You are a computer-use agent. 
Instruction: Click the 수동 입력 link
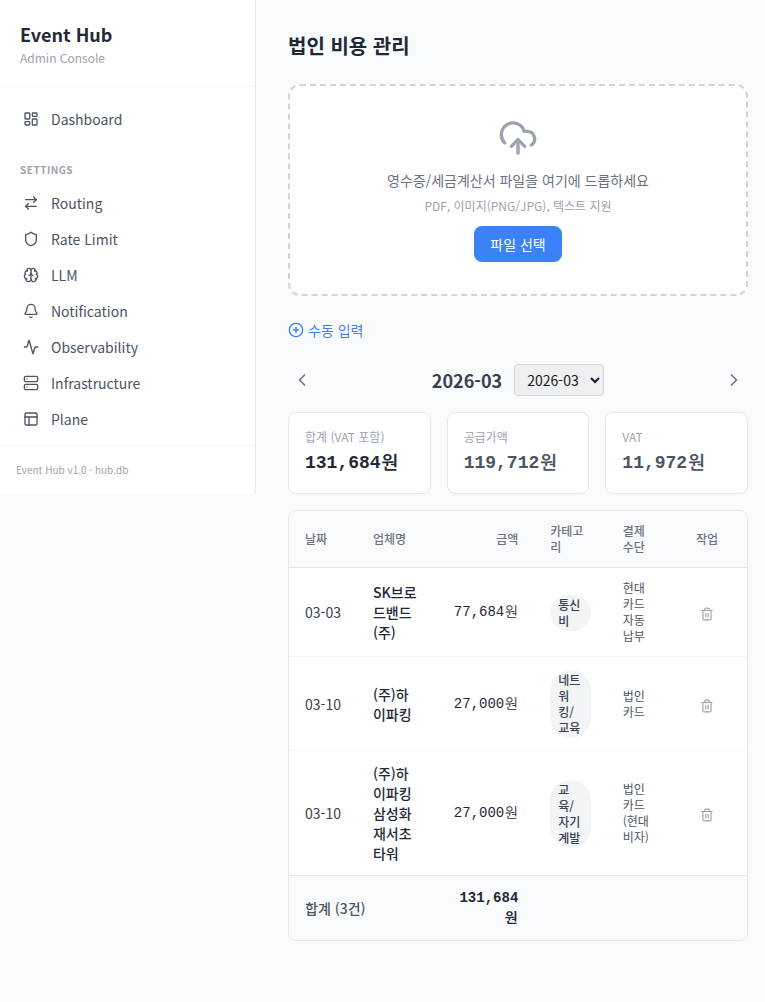(326, 331)
